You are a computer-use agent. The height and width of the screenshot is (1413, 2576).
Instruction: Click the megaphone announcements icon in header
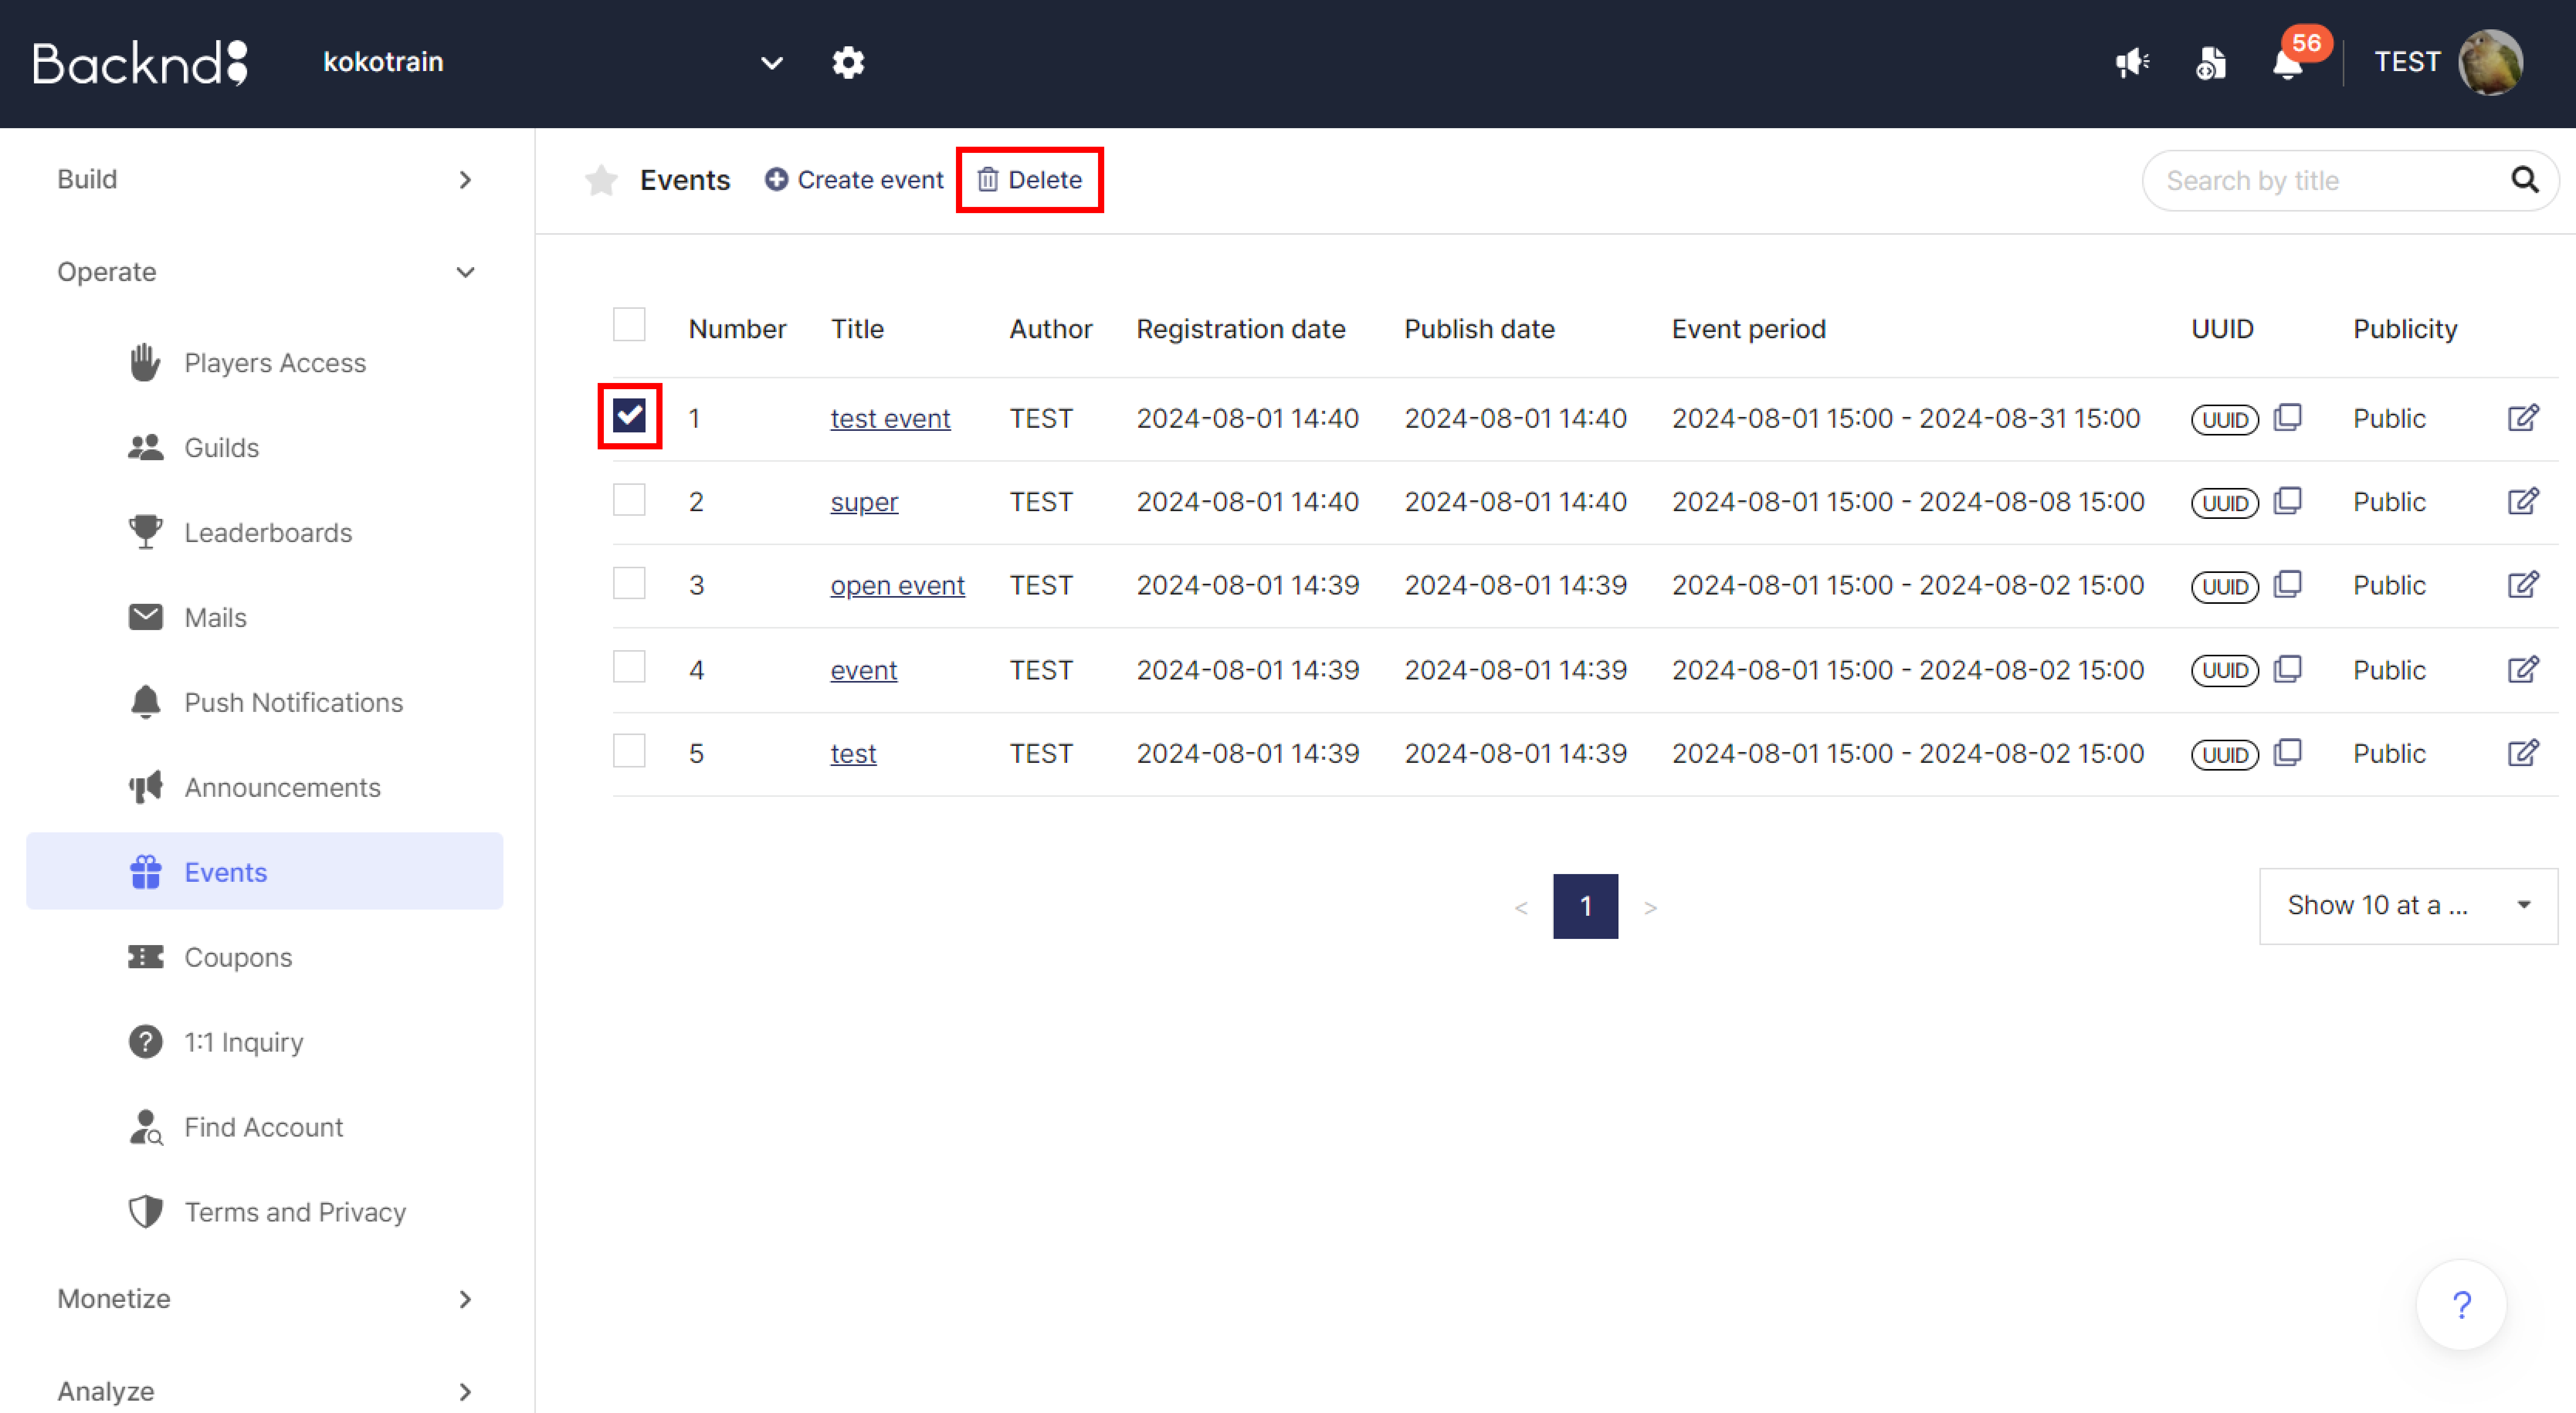pyautogui.click(x=2132, y=62)
